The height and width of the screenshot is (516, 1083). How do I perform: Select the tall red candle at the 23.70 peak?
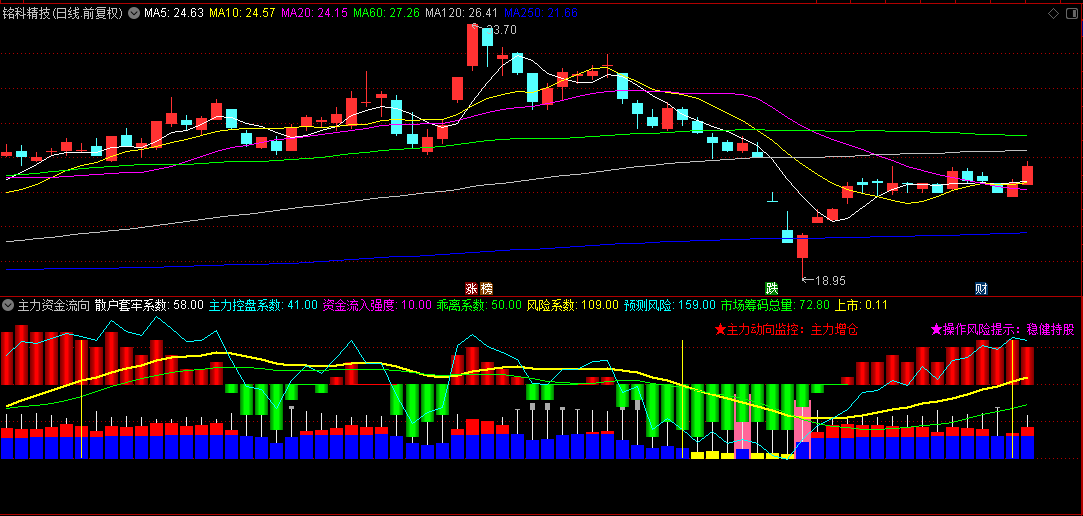pos(472,45)
